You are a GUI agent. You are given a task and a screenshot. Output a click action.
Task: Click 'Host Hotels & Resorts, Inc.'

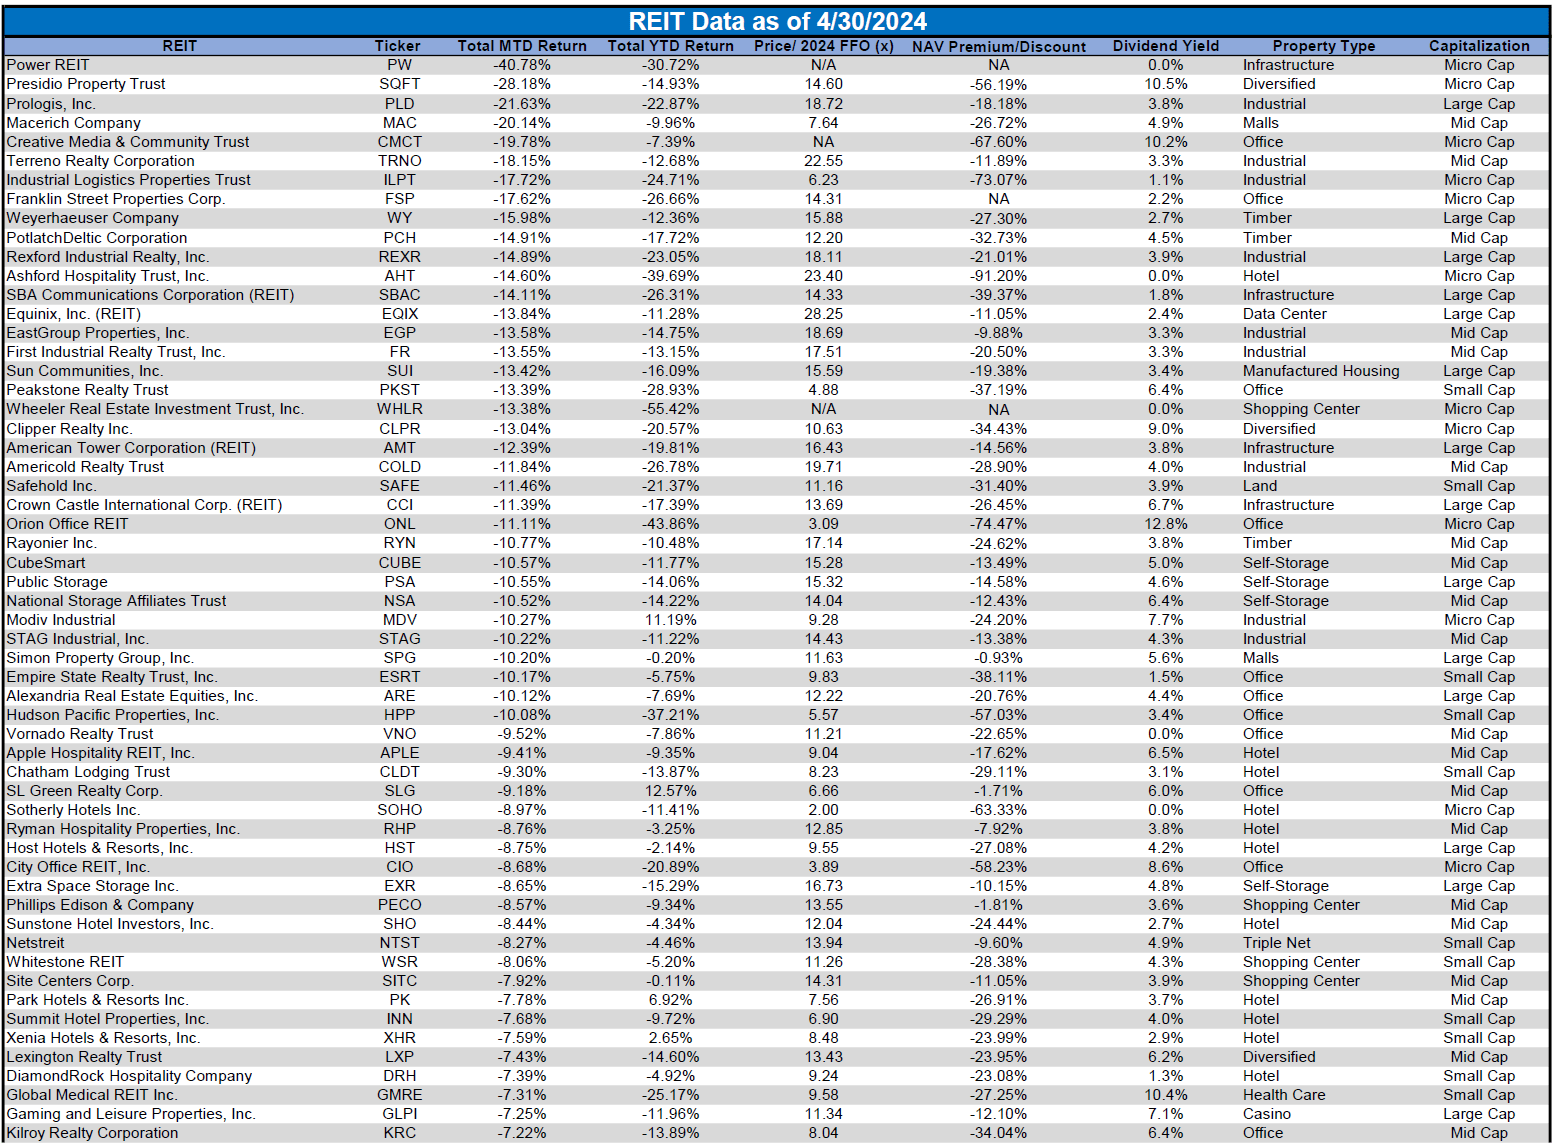click(x=100, y=848)
